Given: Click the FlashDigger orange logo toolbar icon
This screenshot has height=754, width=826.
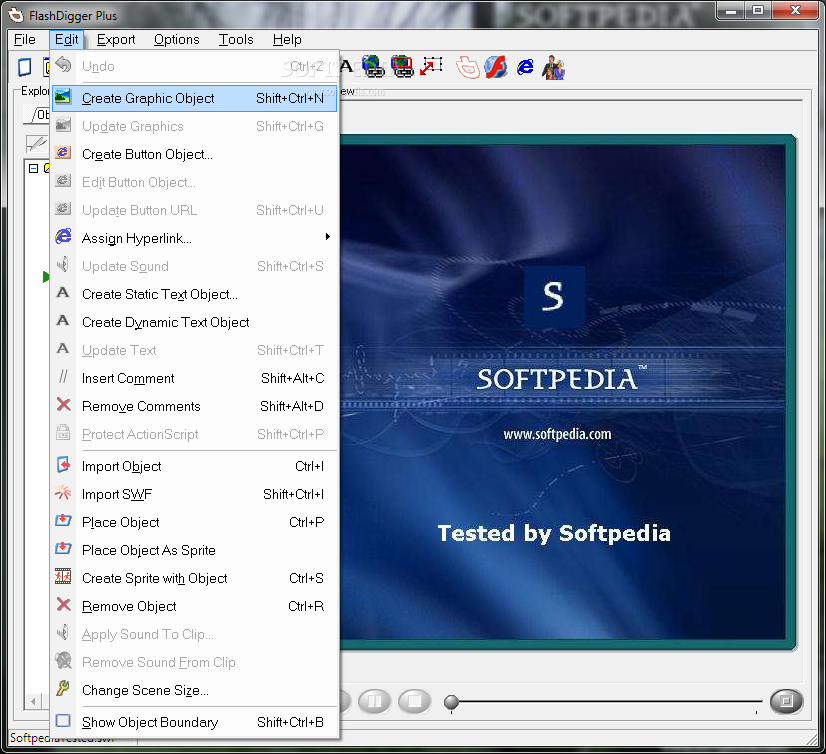Looking at the screenshot, I should [468, 67].
